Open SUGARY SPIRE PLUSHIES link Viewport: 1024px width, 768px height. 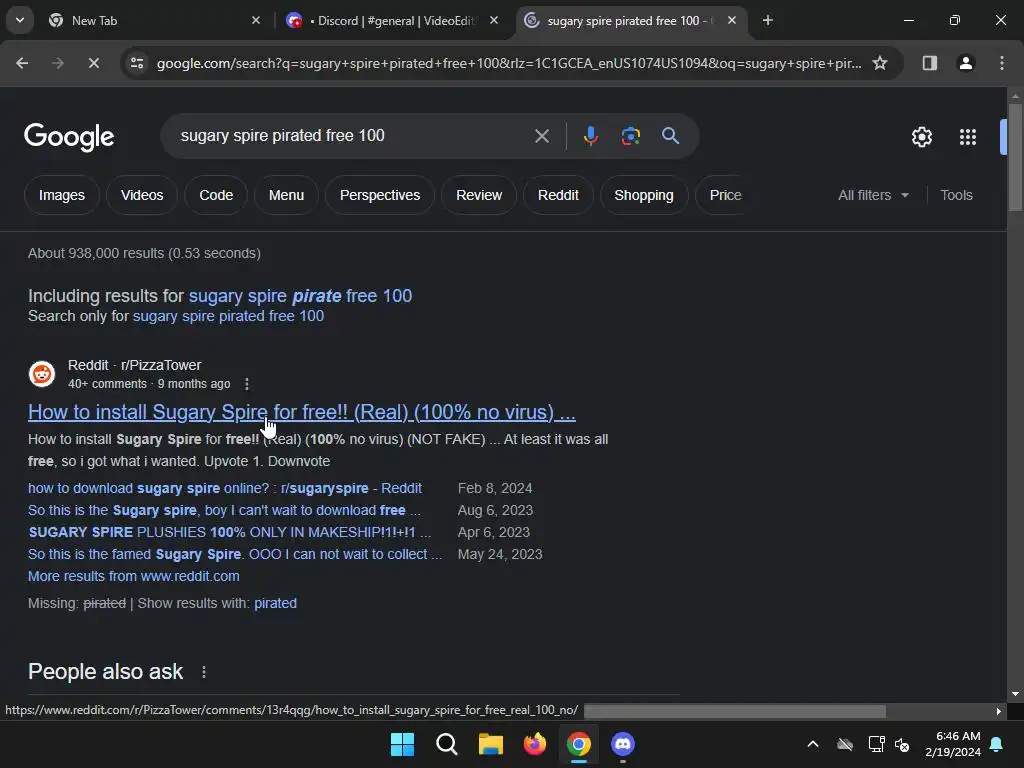229,532
